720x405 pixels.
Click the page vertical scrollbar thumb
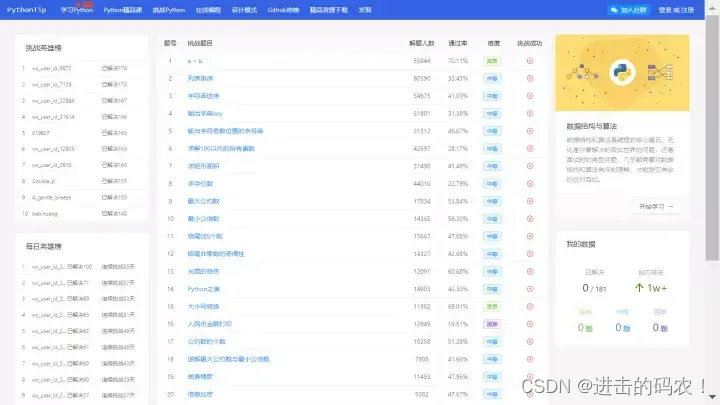(712, 138)
